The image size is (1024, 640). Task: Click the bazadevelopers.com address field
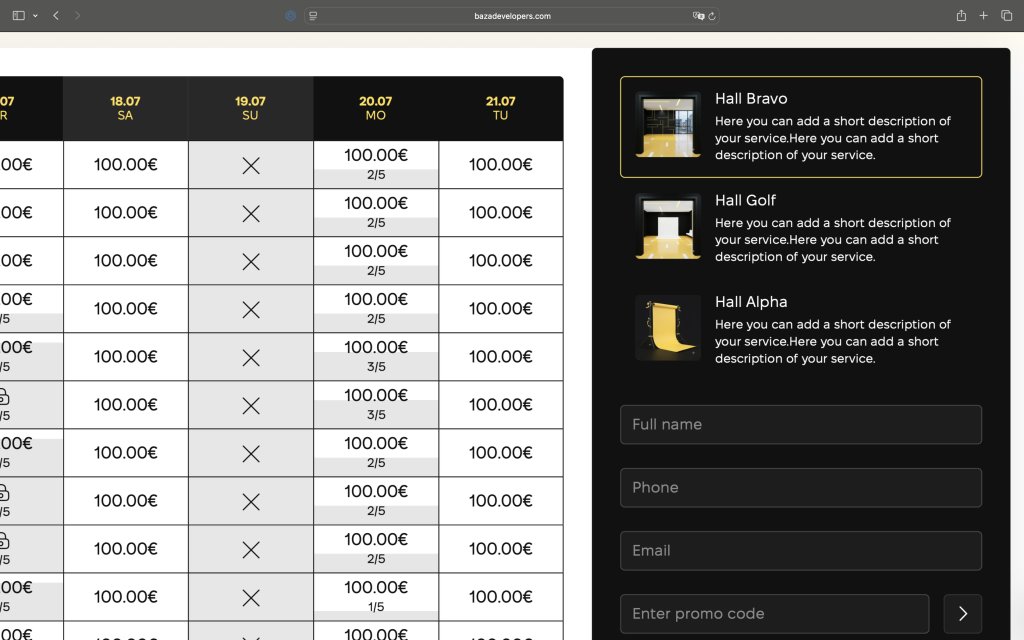[x=512, y=16]
